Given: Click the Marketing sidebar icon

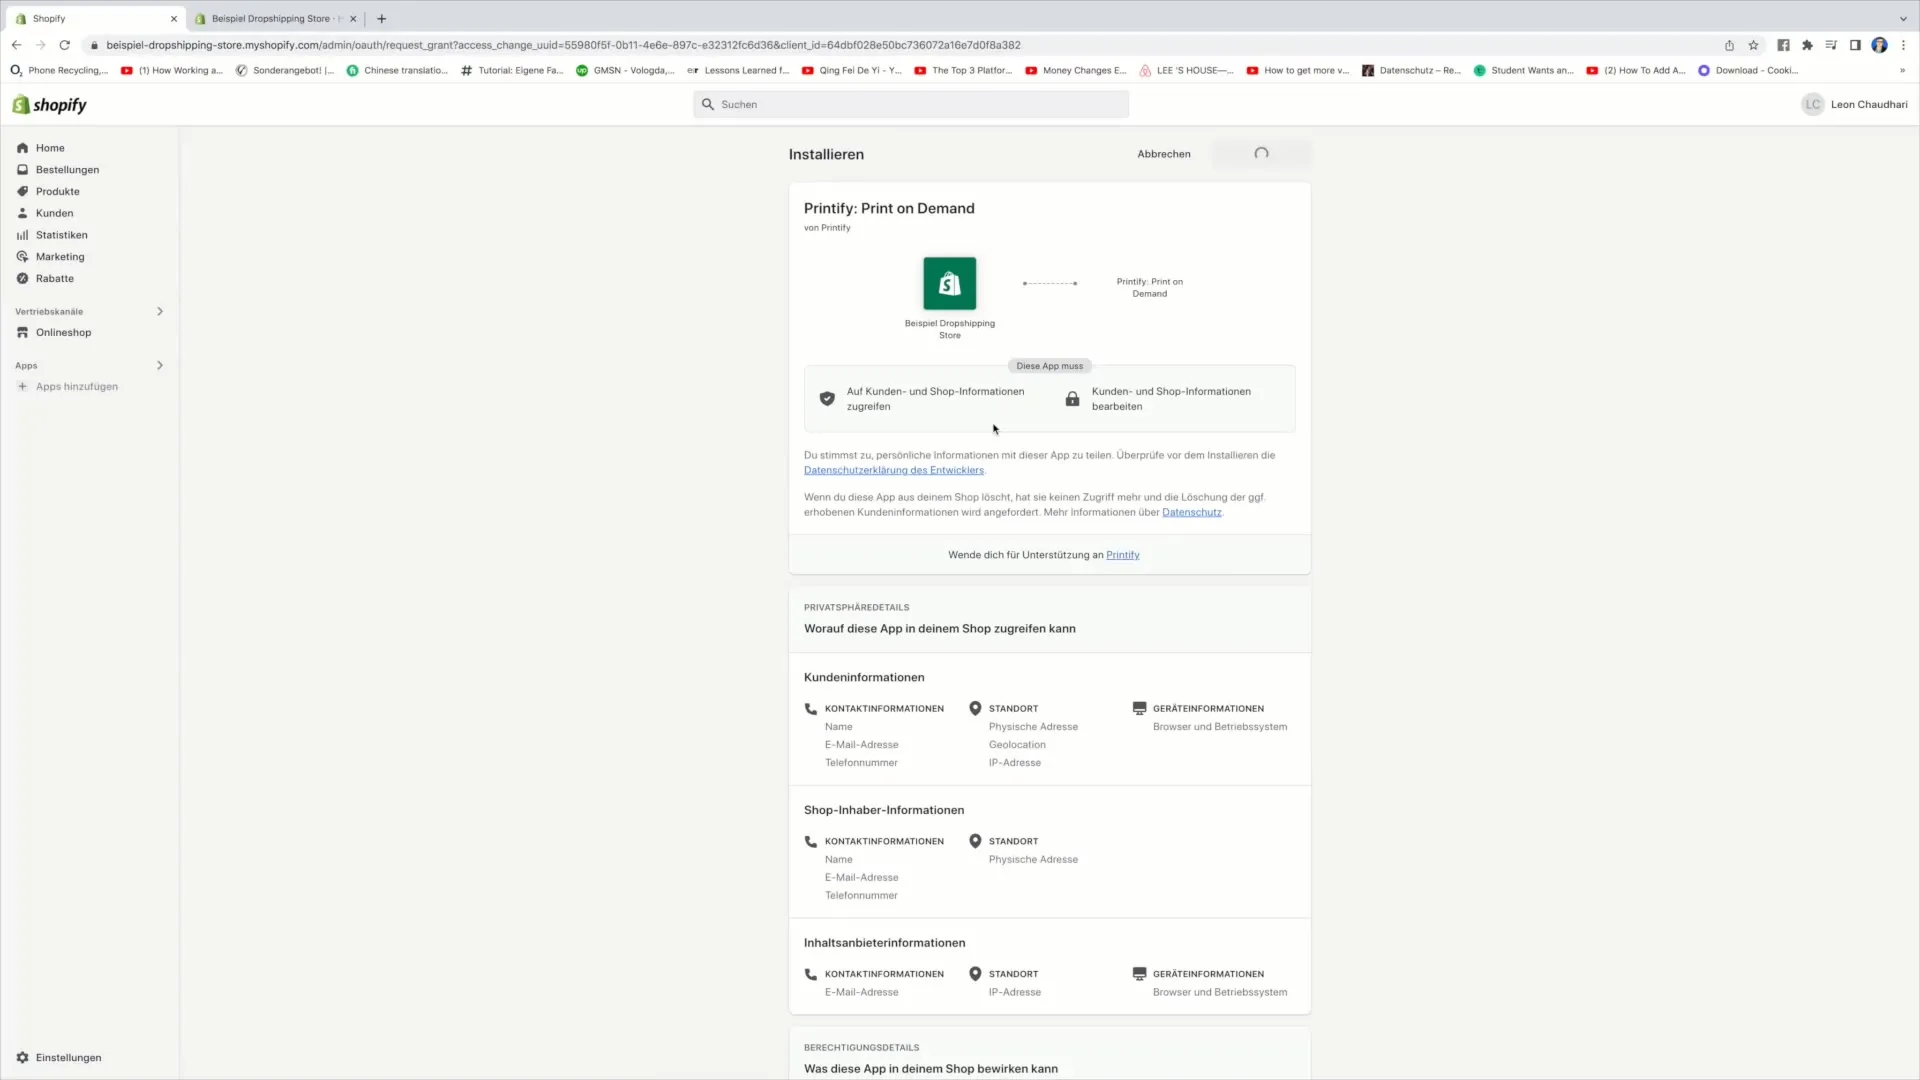Looking at the screenshot, I should (22, 256).
